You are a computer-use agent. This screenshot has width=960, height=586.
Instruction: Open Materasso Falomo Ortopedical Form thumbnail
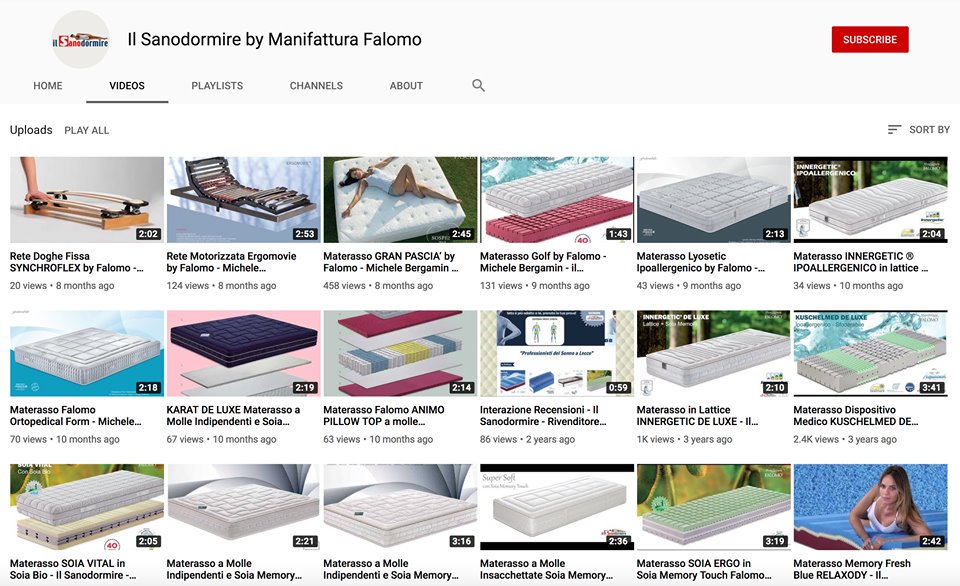[87, 353]
